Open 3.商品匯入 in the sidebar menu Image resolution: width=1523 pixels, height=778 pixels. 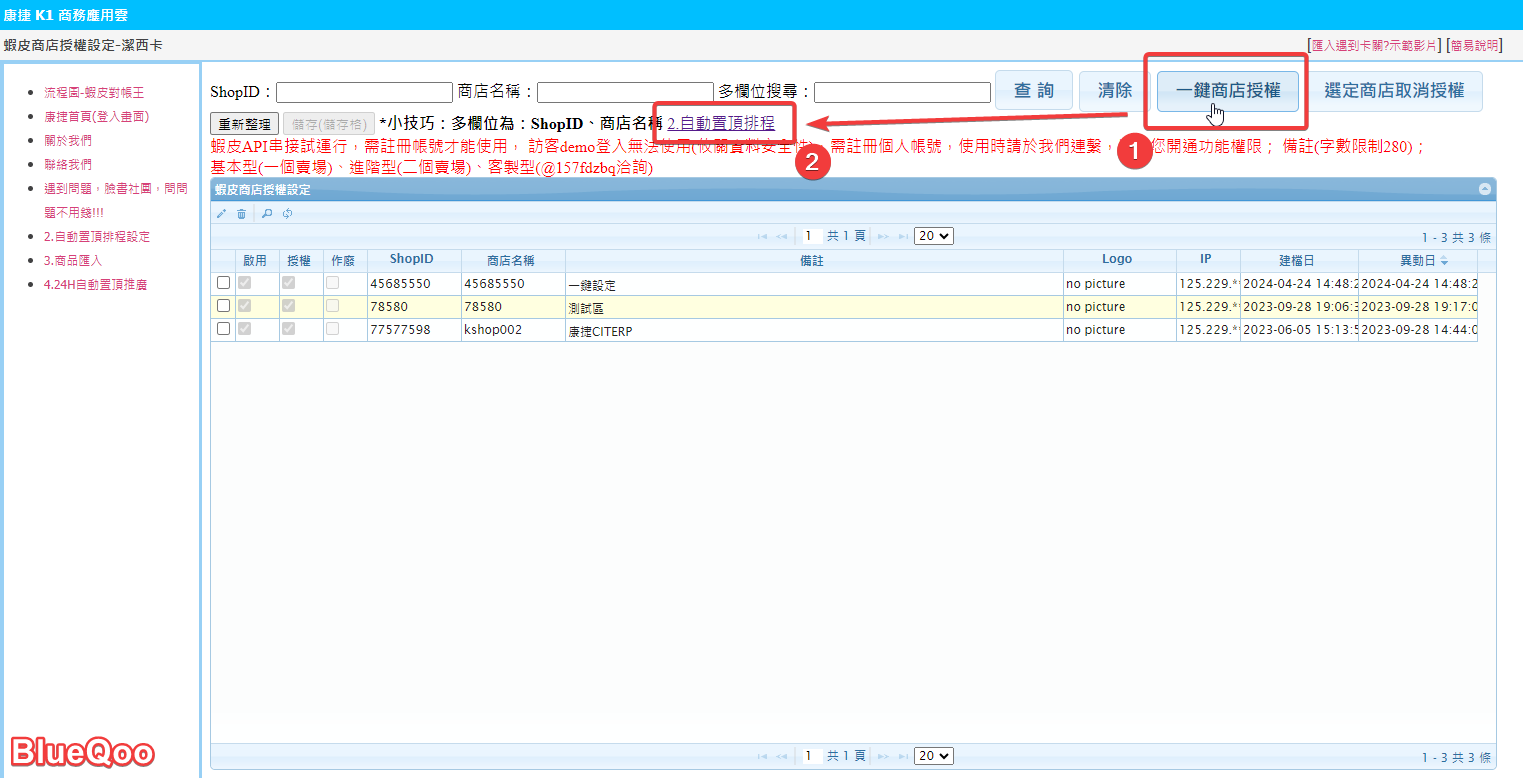point(73,261)
